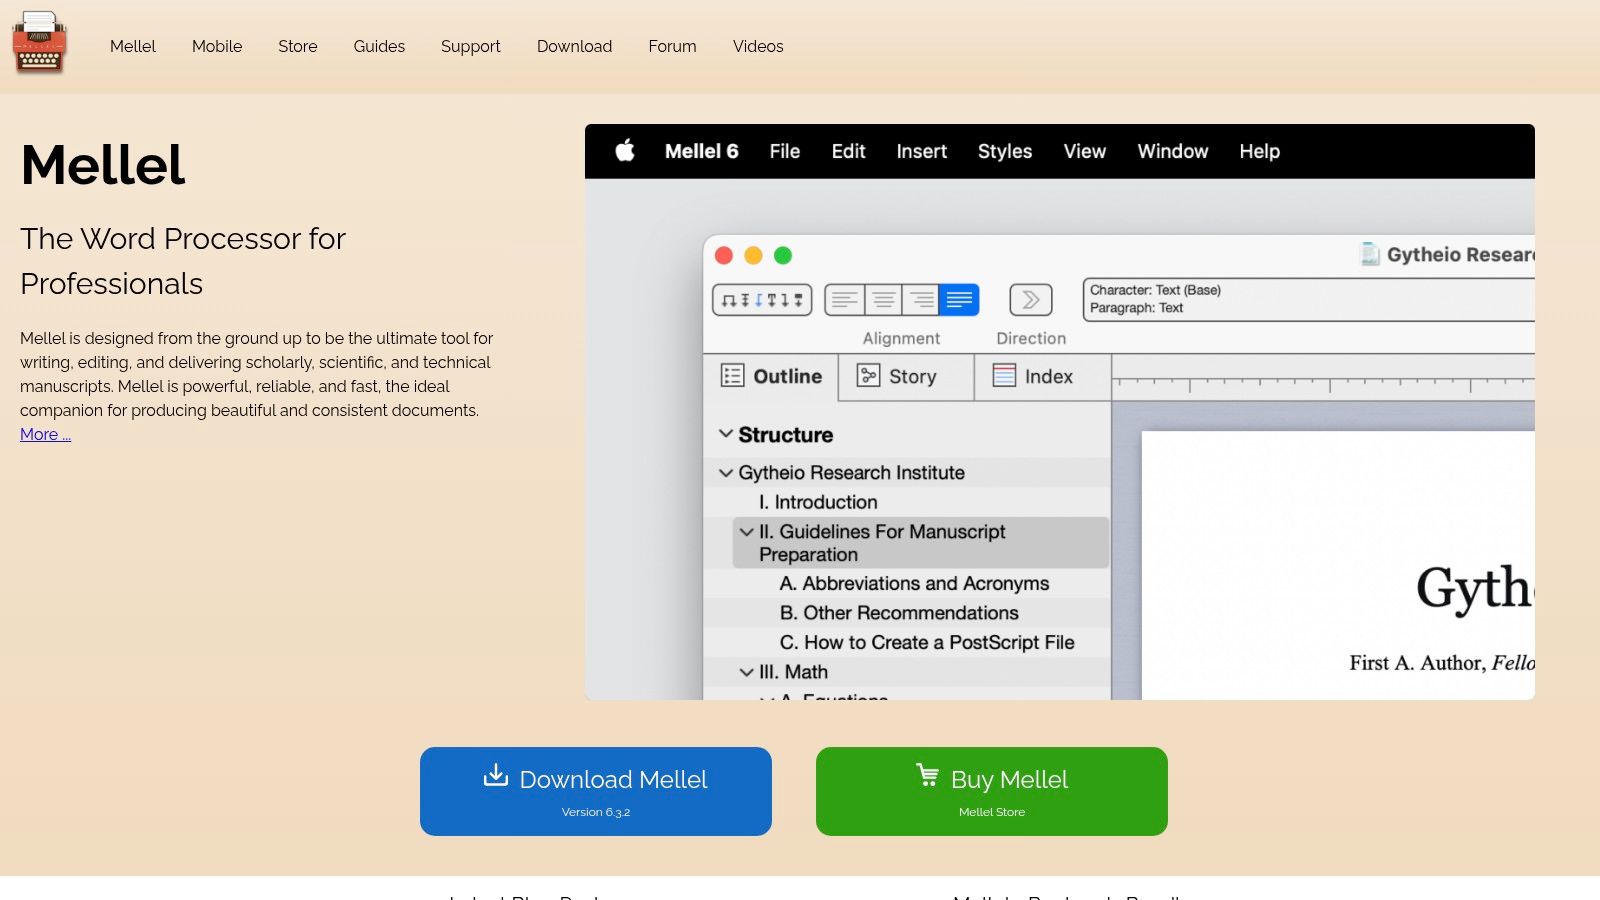Click the text Direction arrow icon
Viewport: 1600px width, 900px height.
pyautogui.click(x=1030, y=300)
